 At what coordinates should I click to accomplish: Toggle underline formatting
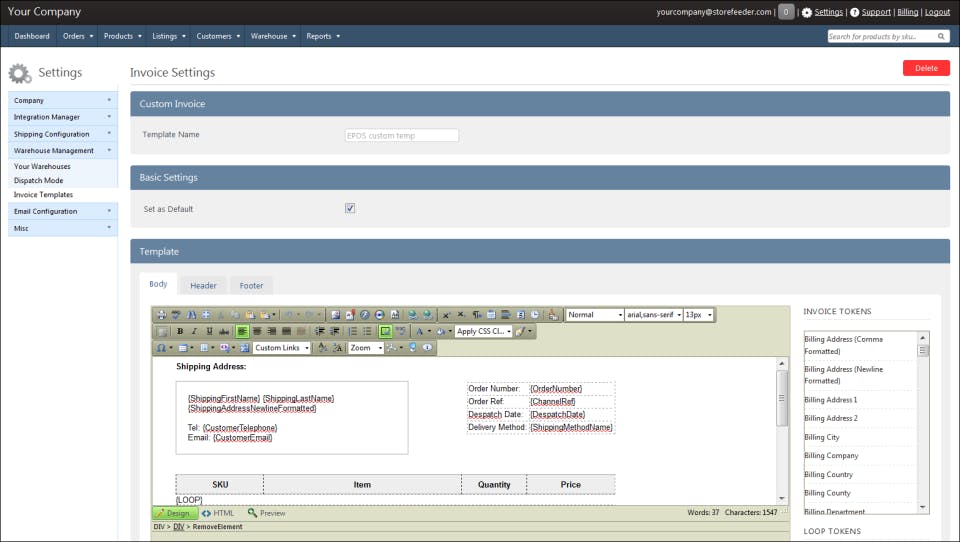[209, 331]
